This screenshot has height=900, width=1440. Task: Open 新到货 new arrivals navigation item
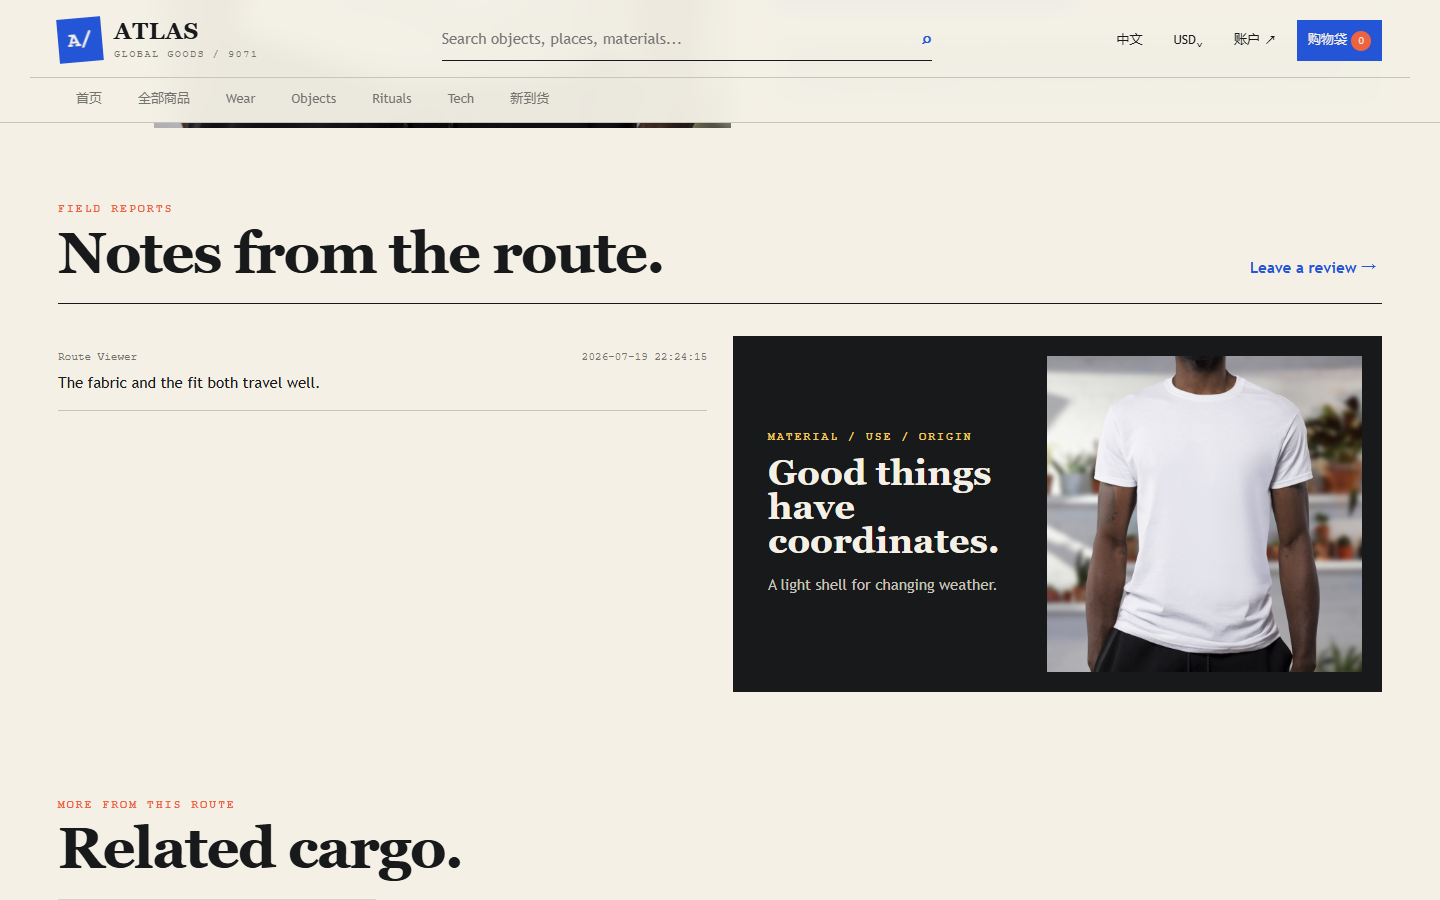[529, 98]
